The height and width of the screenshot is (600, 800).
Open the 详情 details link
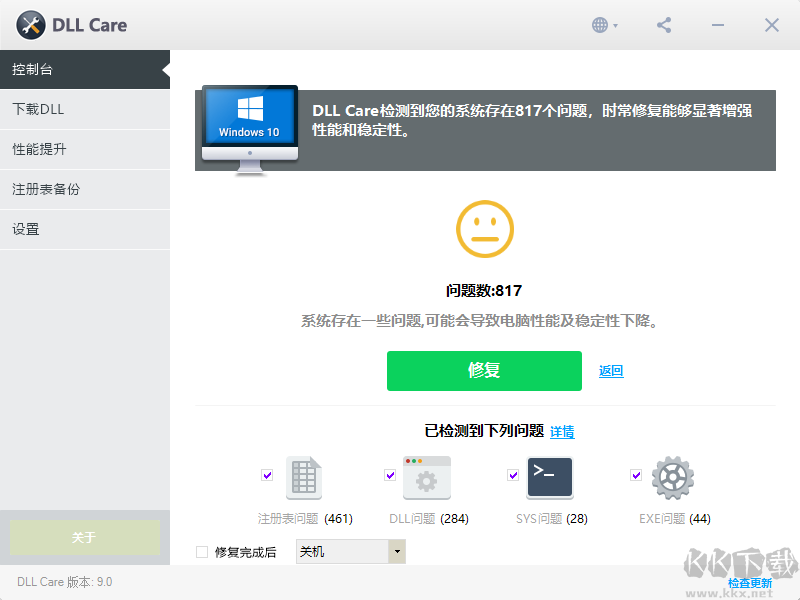click(x=561, y=432)
